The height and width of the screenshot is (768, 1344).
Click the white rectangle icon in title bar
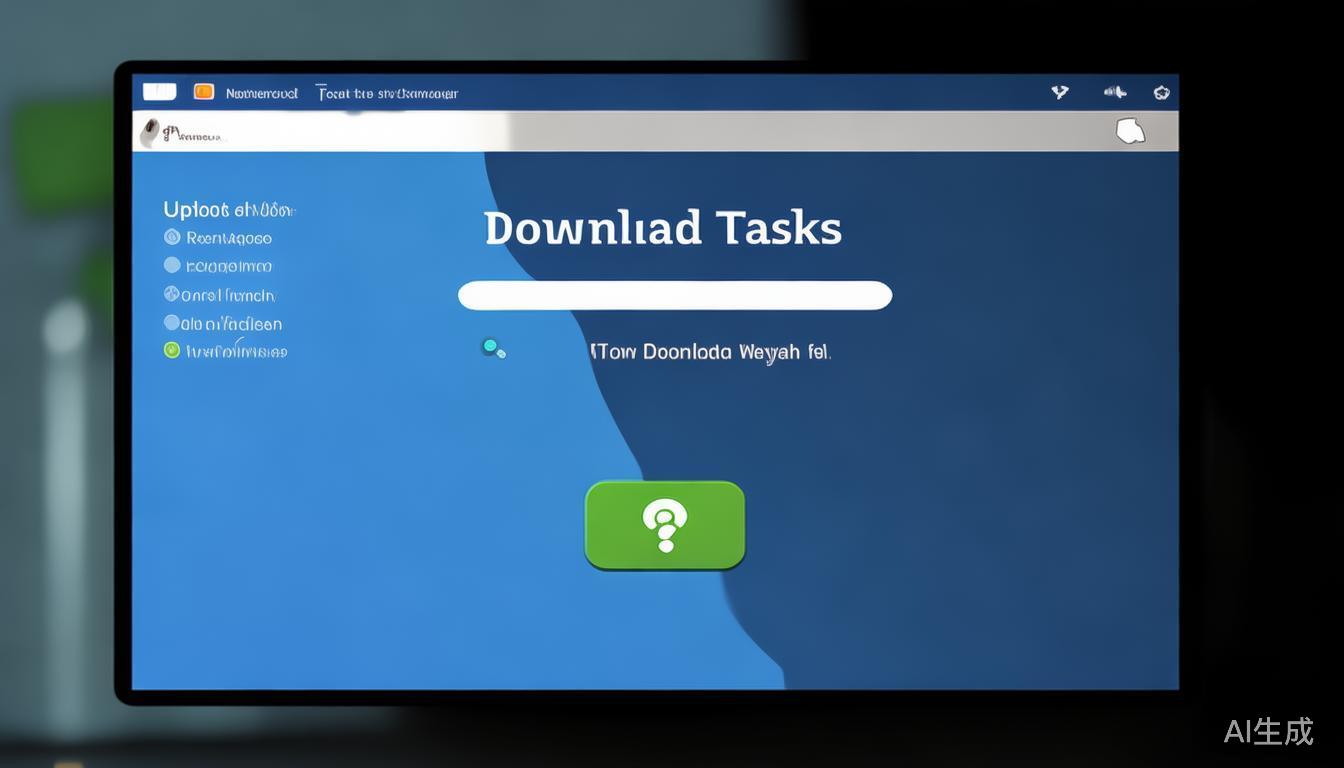tap(159, 92)
